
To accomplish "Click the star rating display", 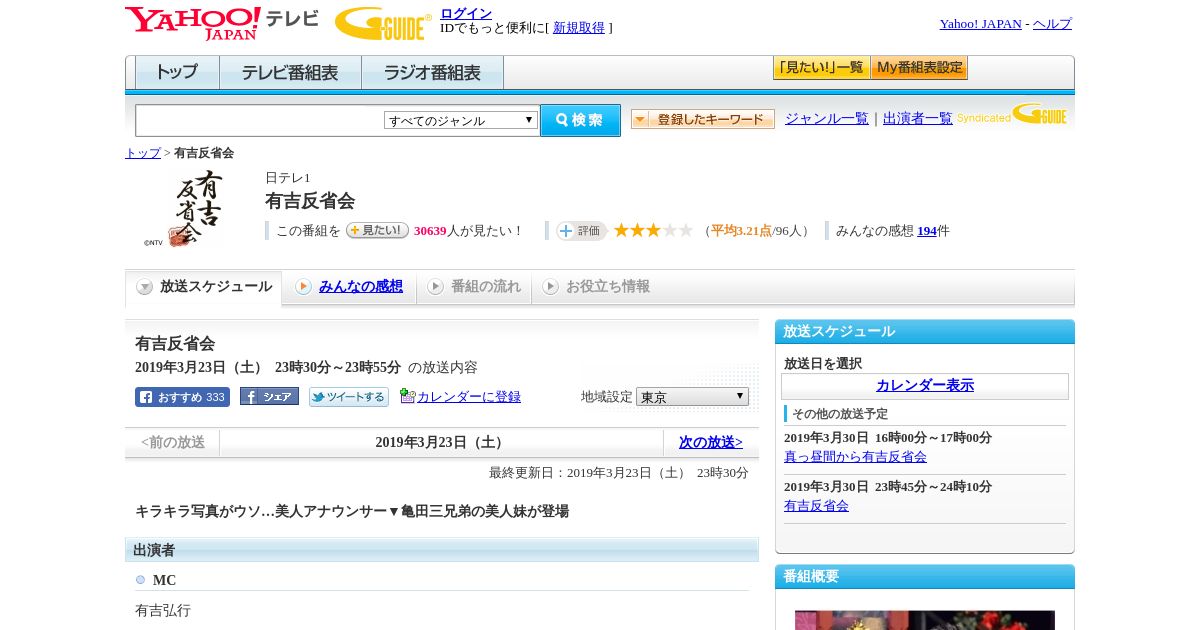I will [x=653, y=230].
